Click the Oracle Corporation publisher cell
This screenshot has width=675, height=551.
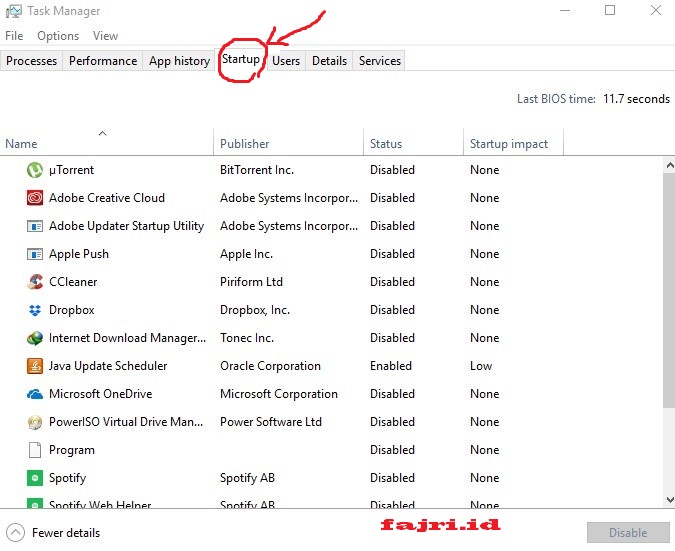point(270,366)
